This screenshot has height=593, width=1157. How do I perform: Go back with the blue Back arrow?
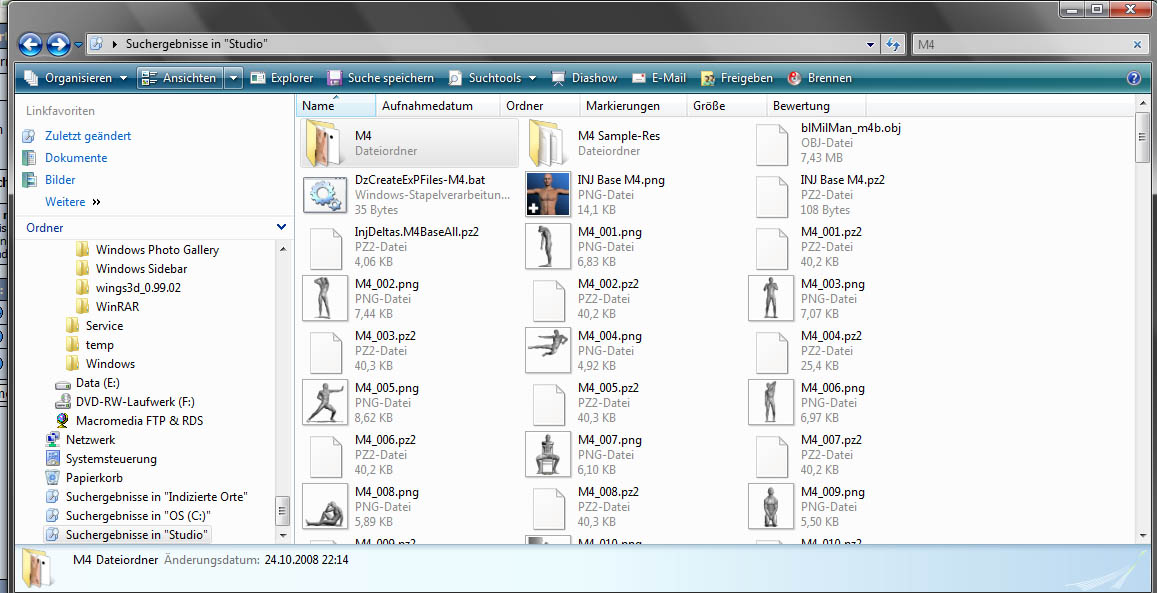[30, 44]
